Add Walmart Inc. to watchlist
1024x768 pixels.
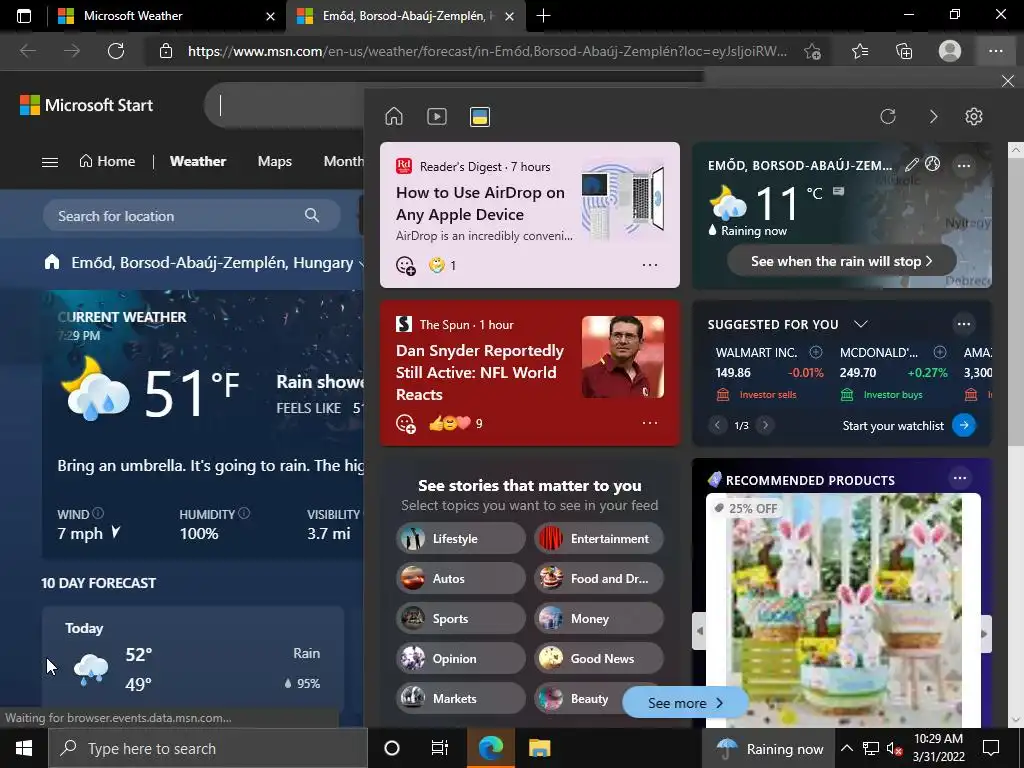pos(816,352)
